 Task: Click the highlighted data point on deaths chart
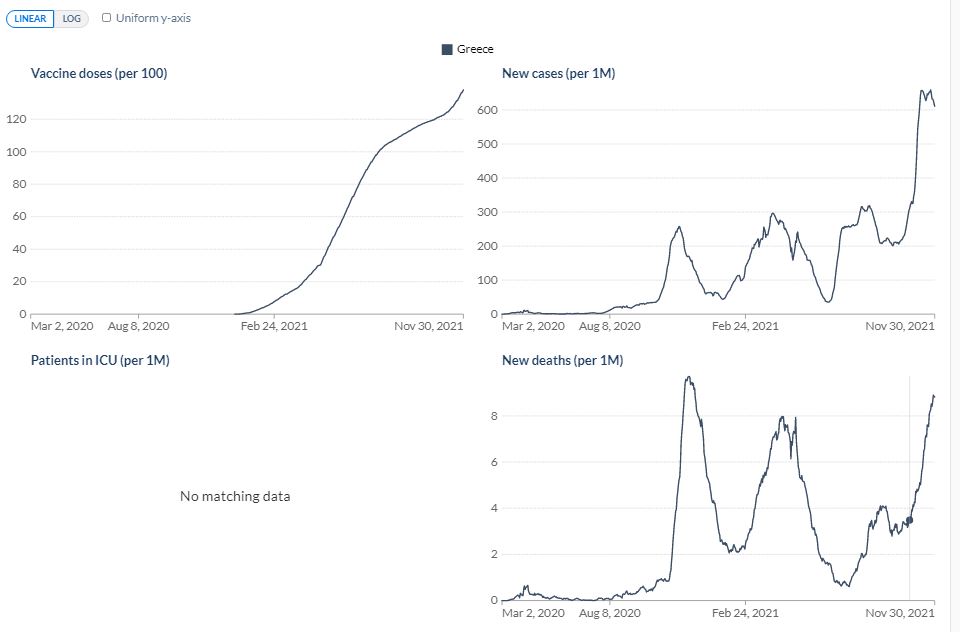[909, 520]
